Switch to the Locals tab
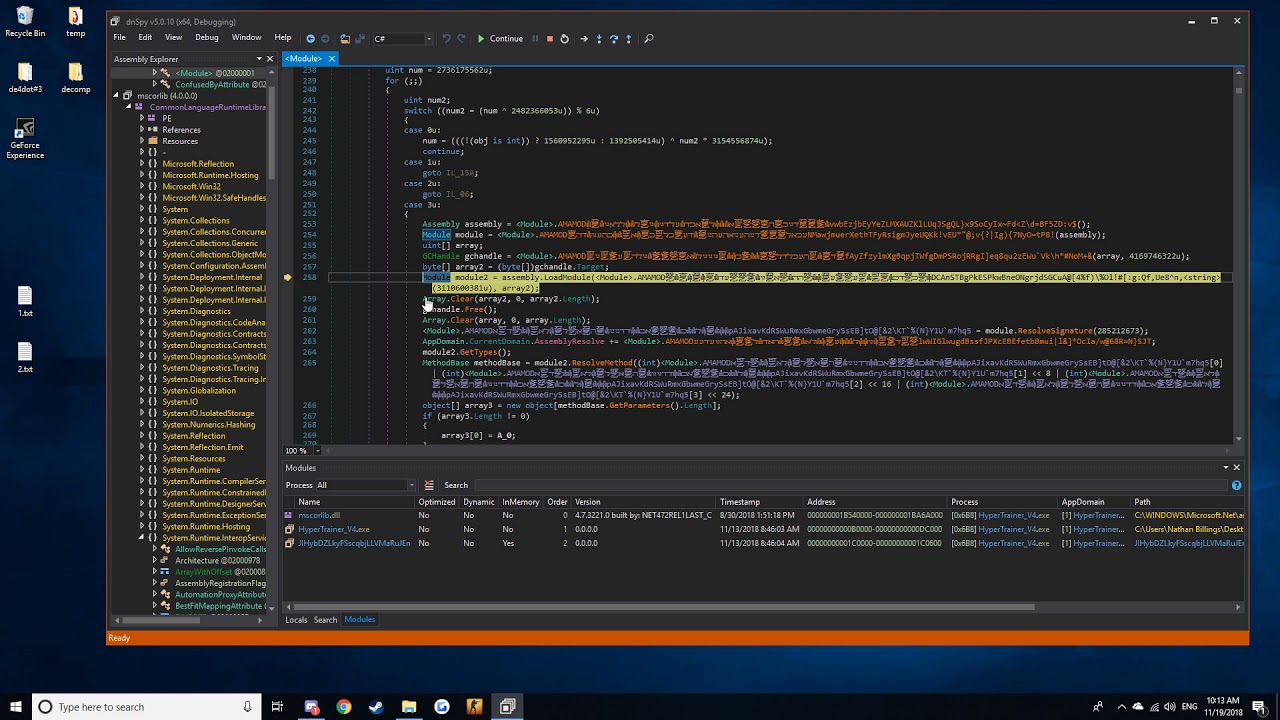Screen dimensions: 1280x720 [x=296, y=620]
